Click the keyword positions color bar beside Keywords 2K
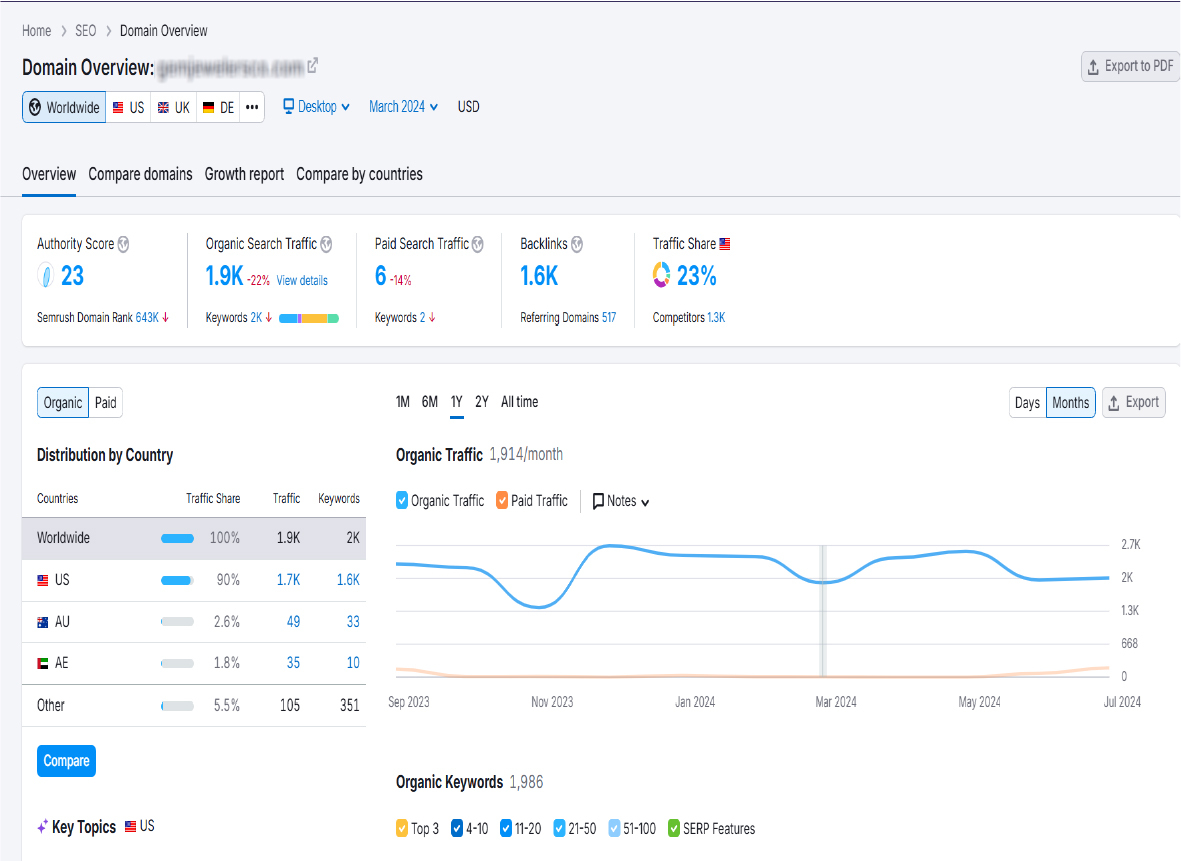The width and height of the screenshot is (1181, 861). point(307,317)
